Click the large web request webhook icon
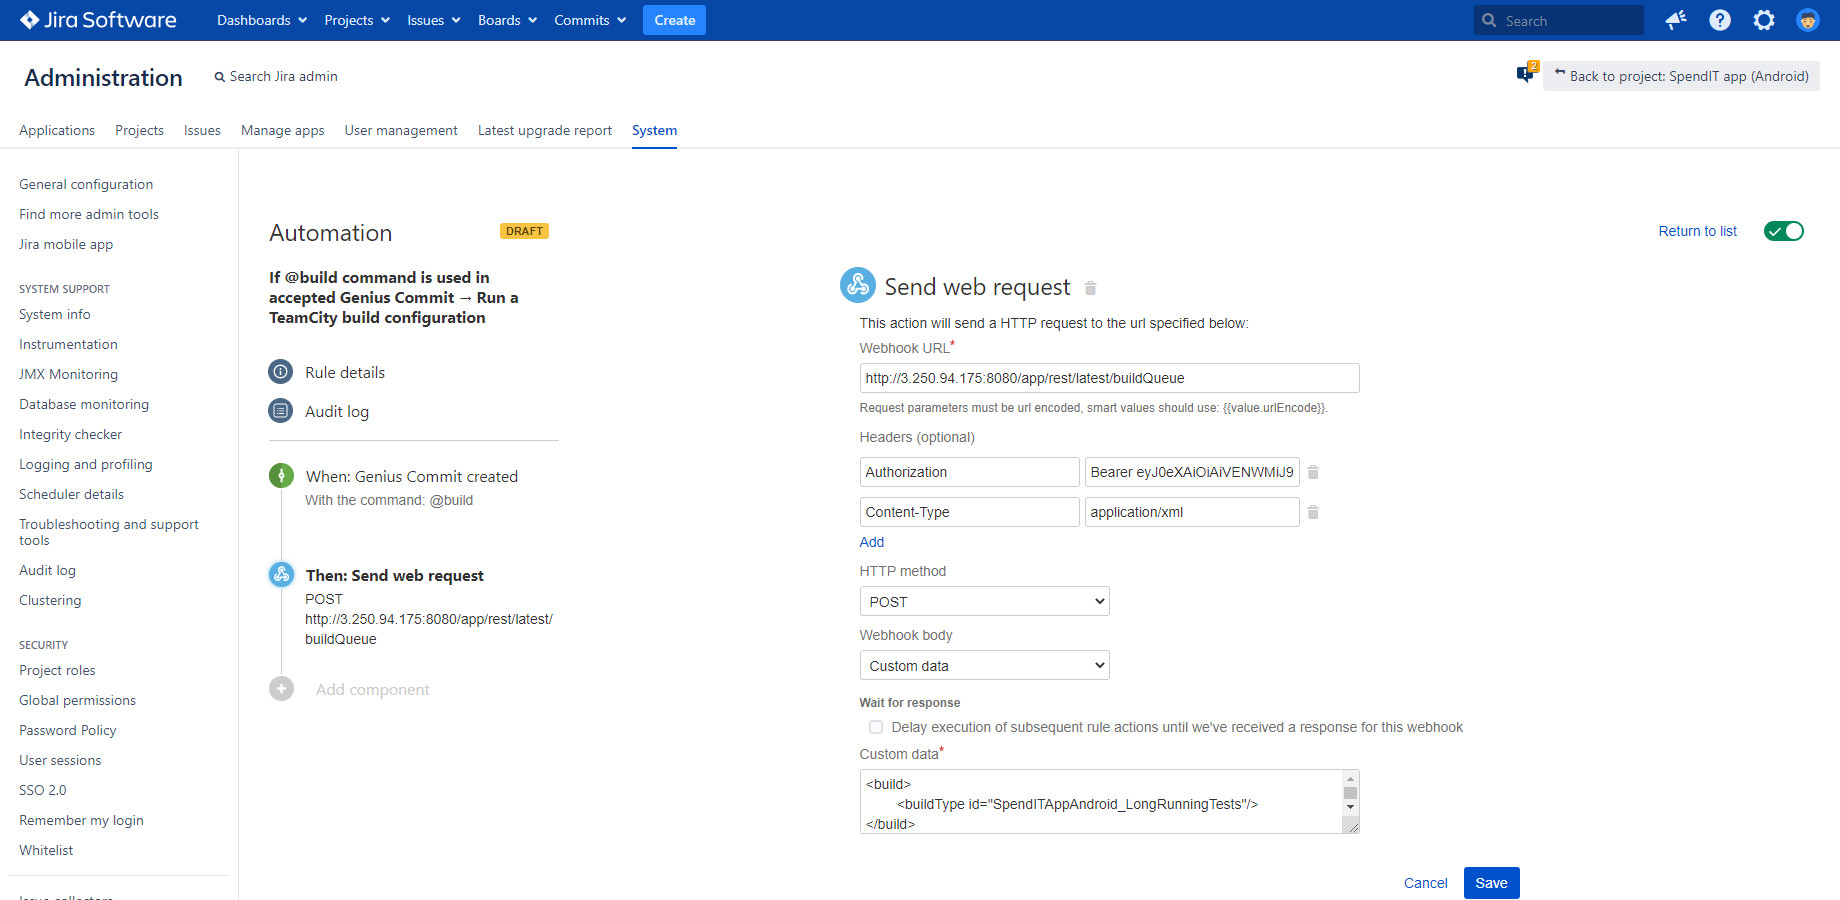 (x=858, y=285)
